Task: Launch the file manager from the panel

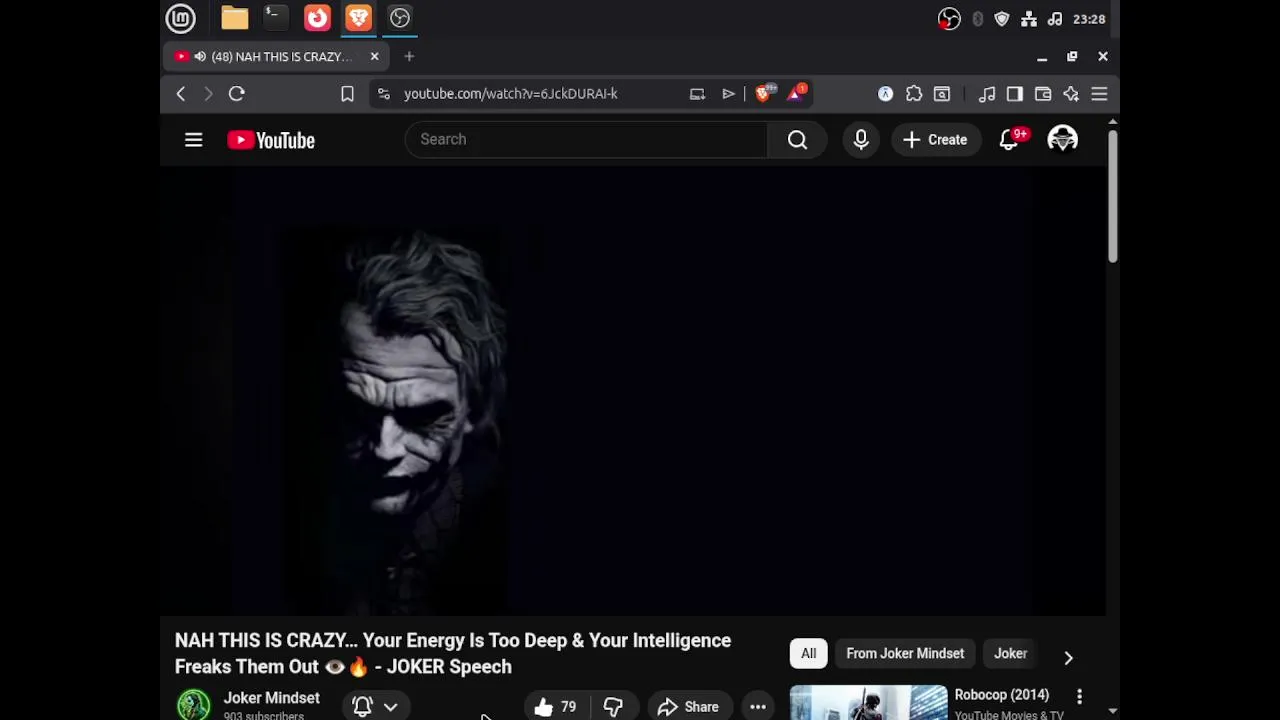Action: point(234,18)
